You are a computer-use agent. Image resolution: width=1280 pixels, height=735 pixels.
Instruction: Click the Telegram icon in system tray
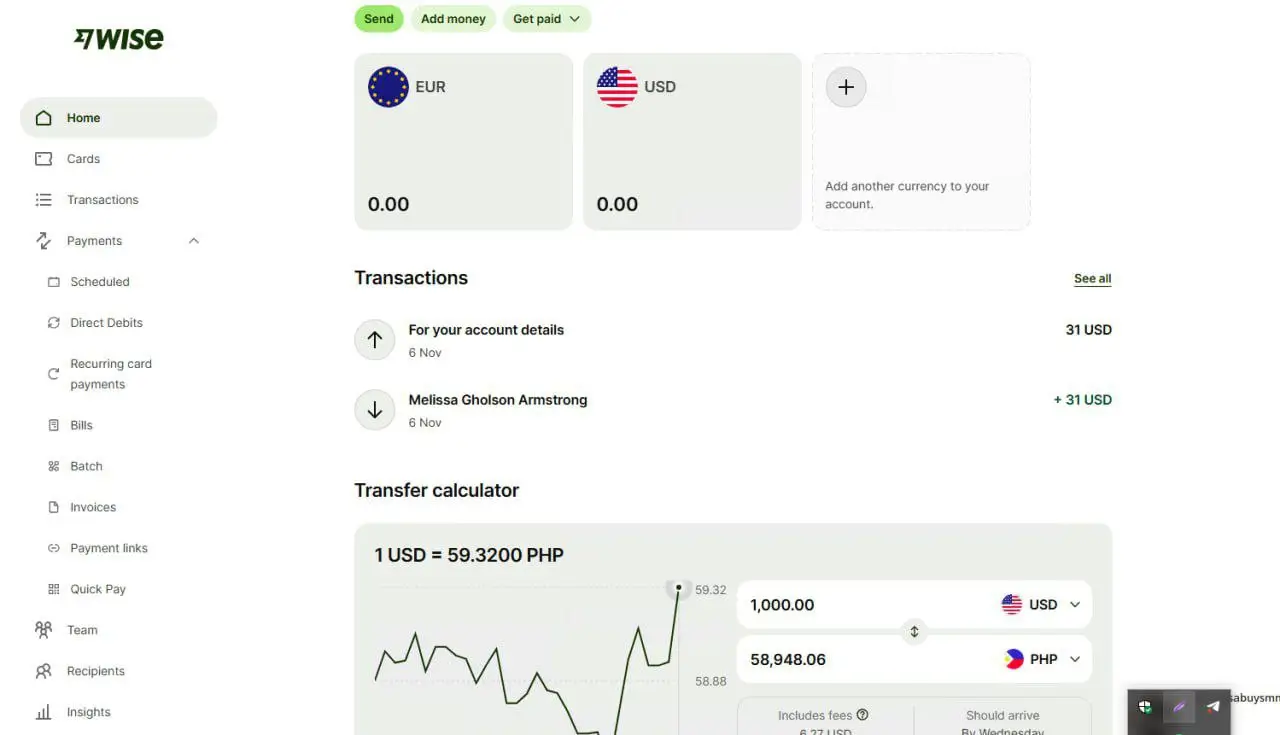[x=1213, y=707]
